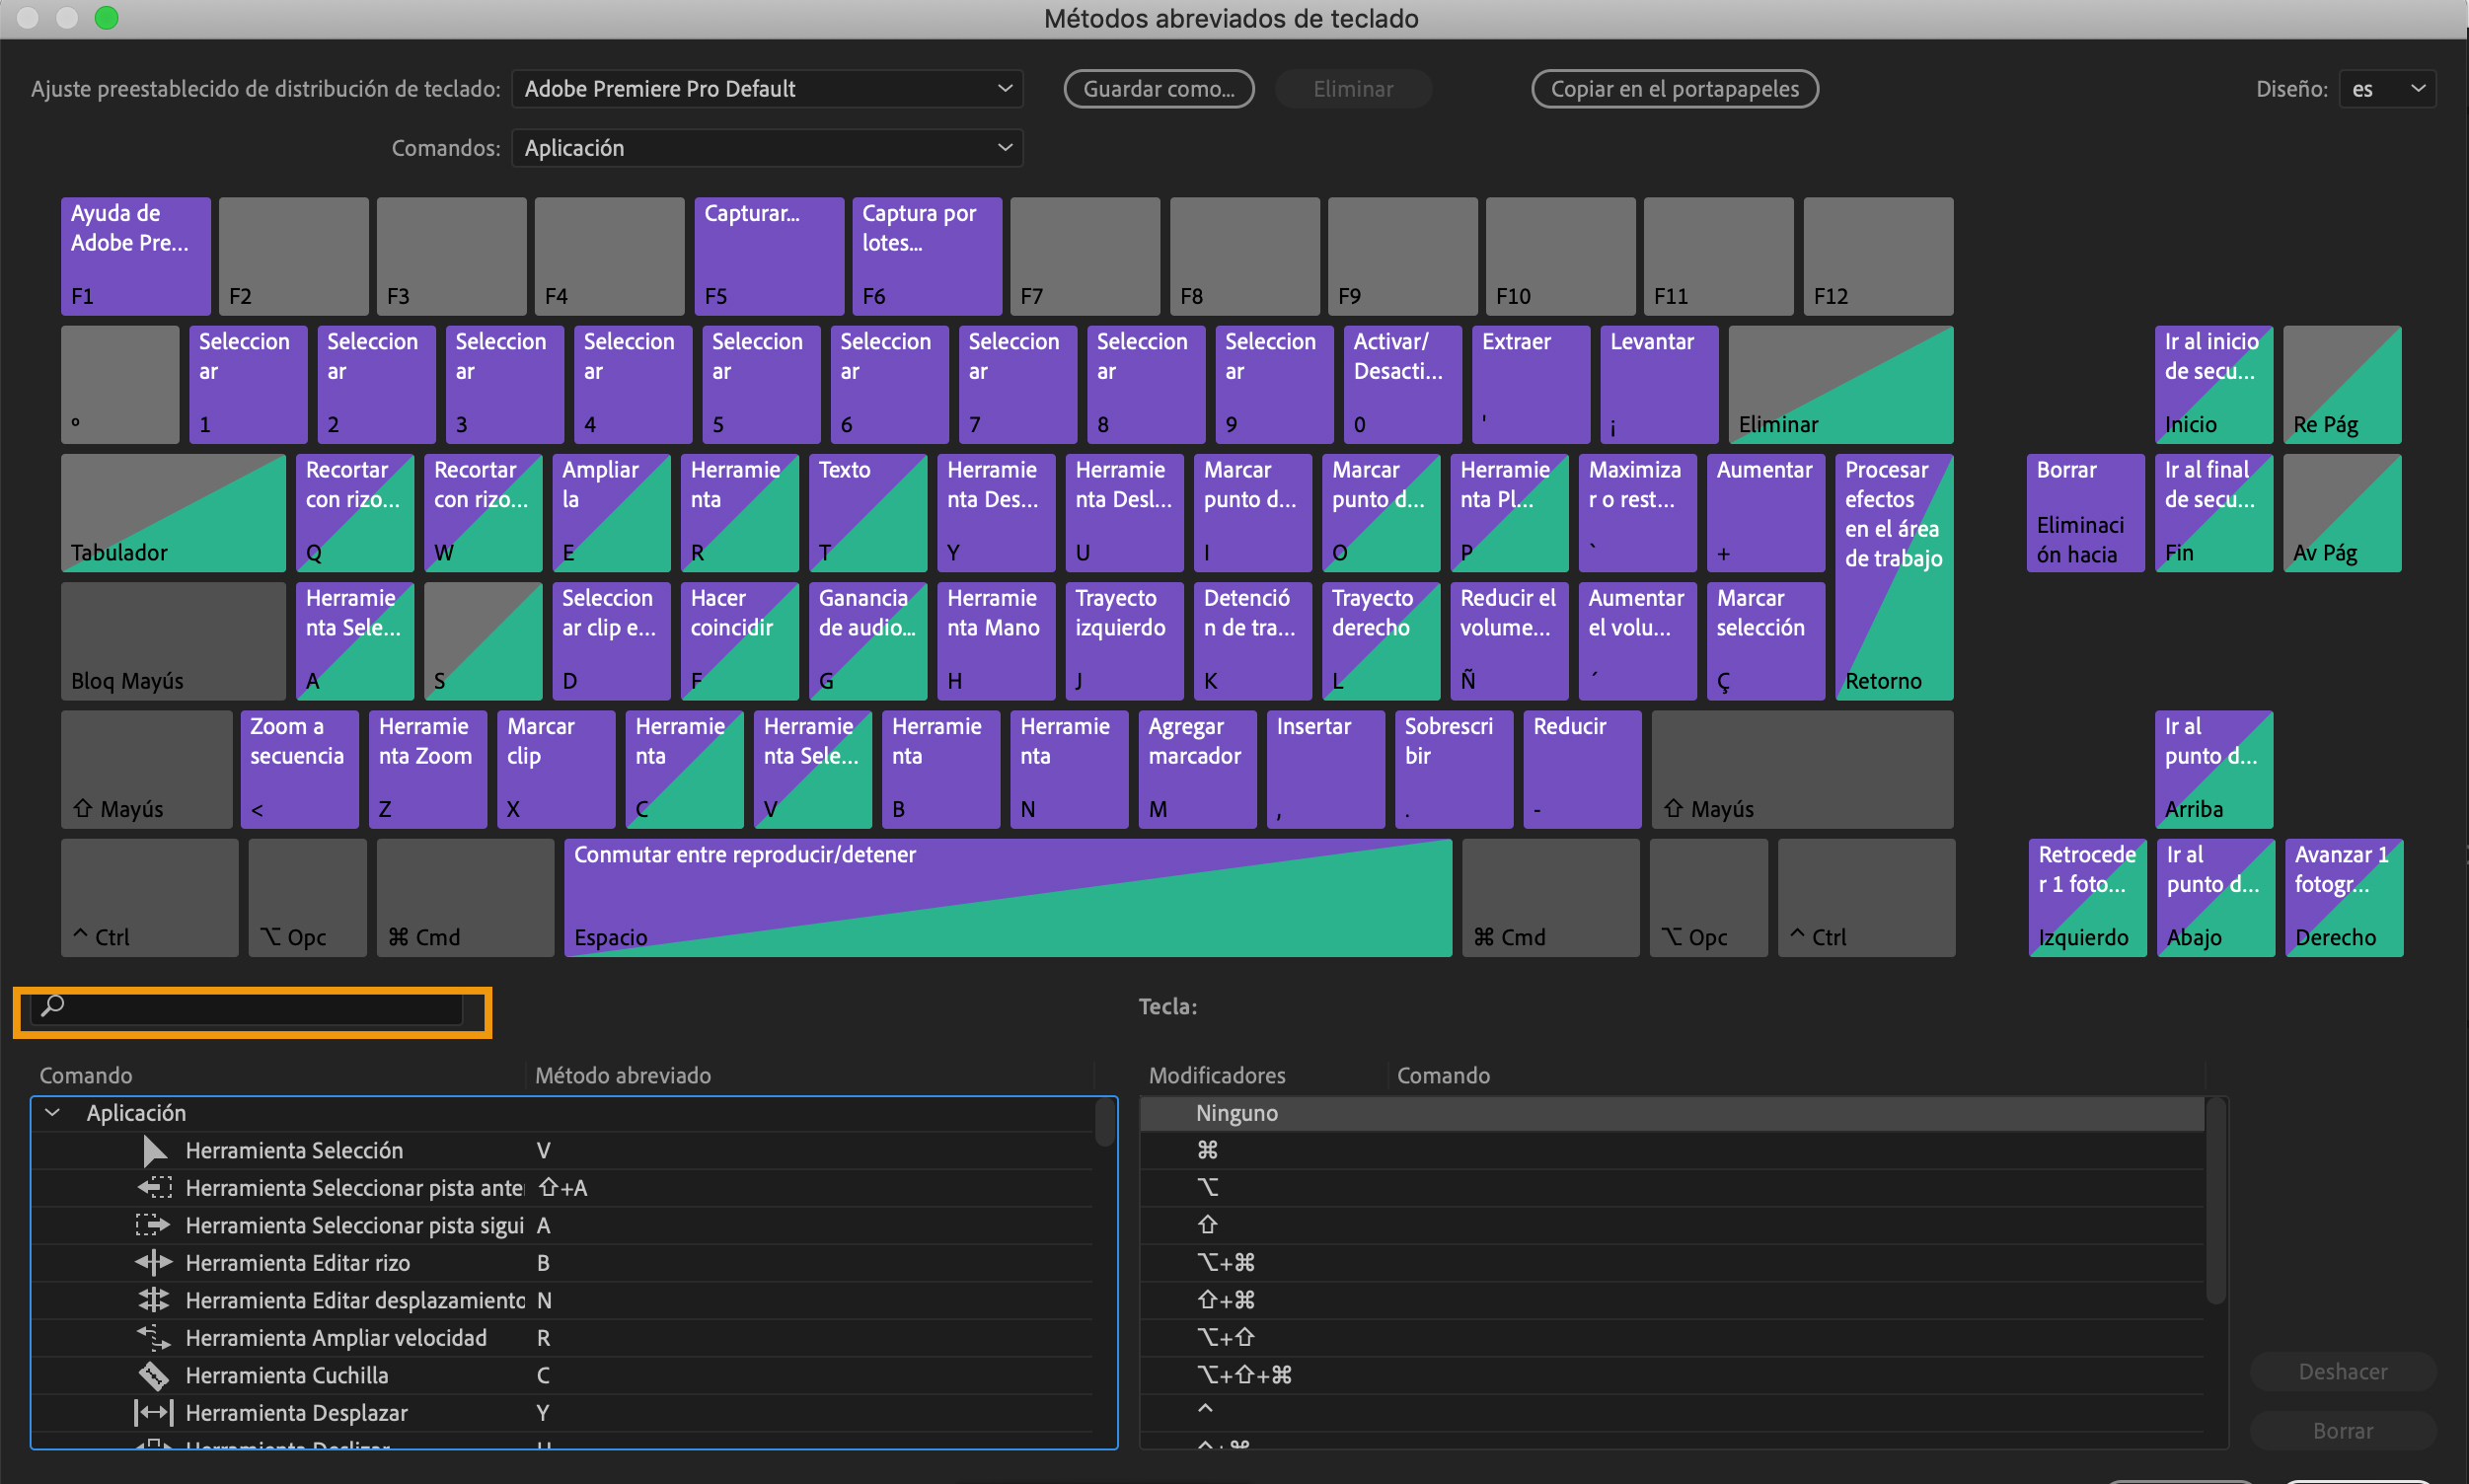Click the left Cmd key

click(x=466, y=898)
